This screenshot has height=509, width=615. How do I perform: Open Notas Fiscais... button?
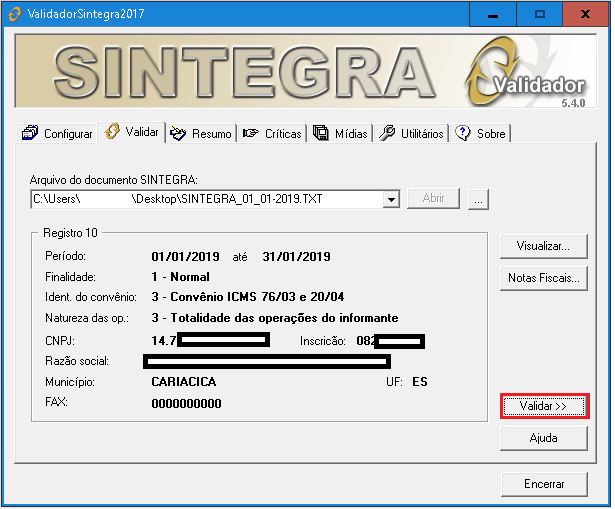[546, 280]
